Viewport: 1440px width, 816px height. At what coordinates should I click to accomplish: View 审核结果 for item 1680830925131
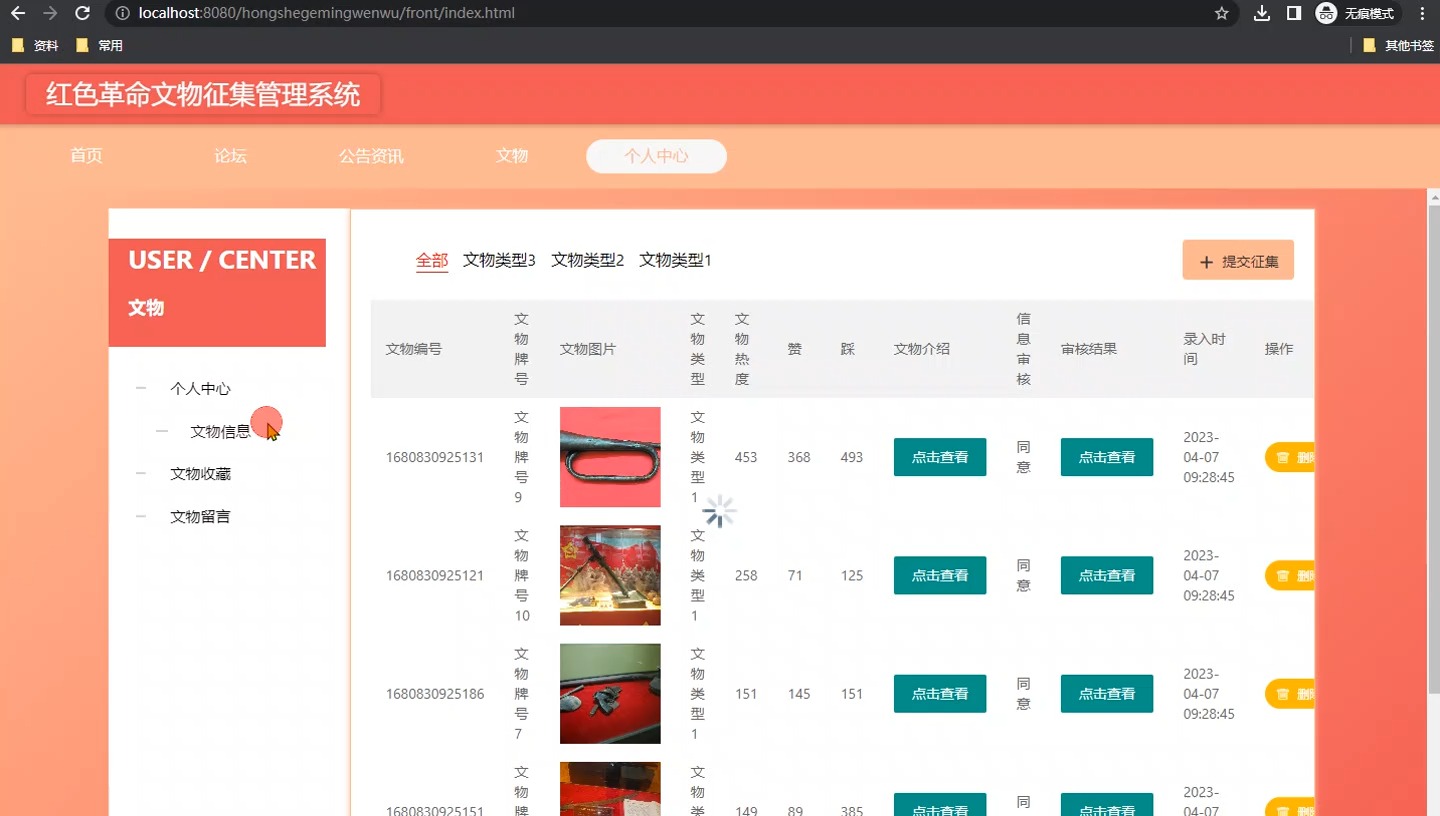[x=1107, y=457]
